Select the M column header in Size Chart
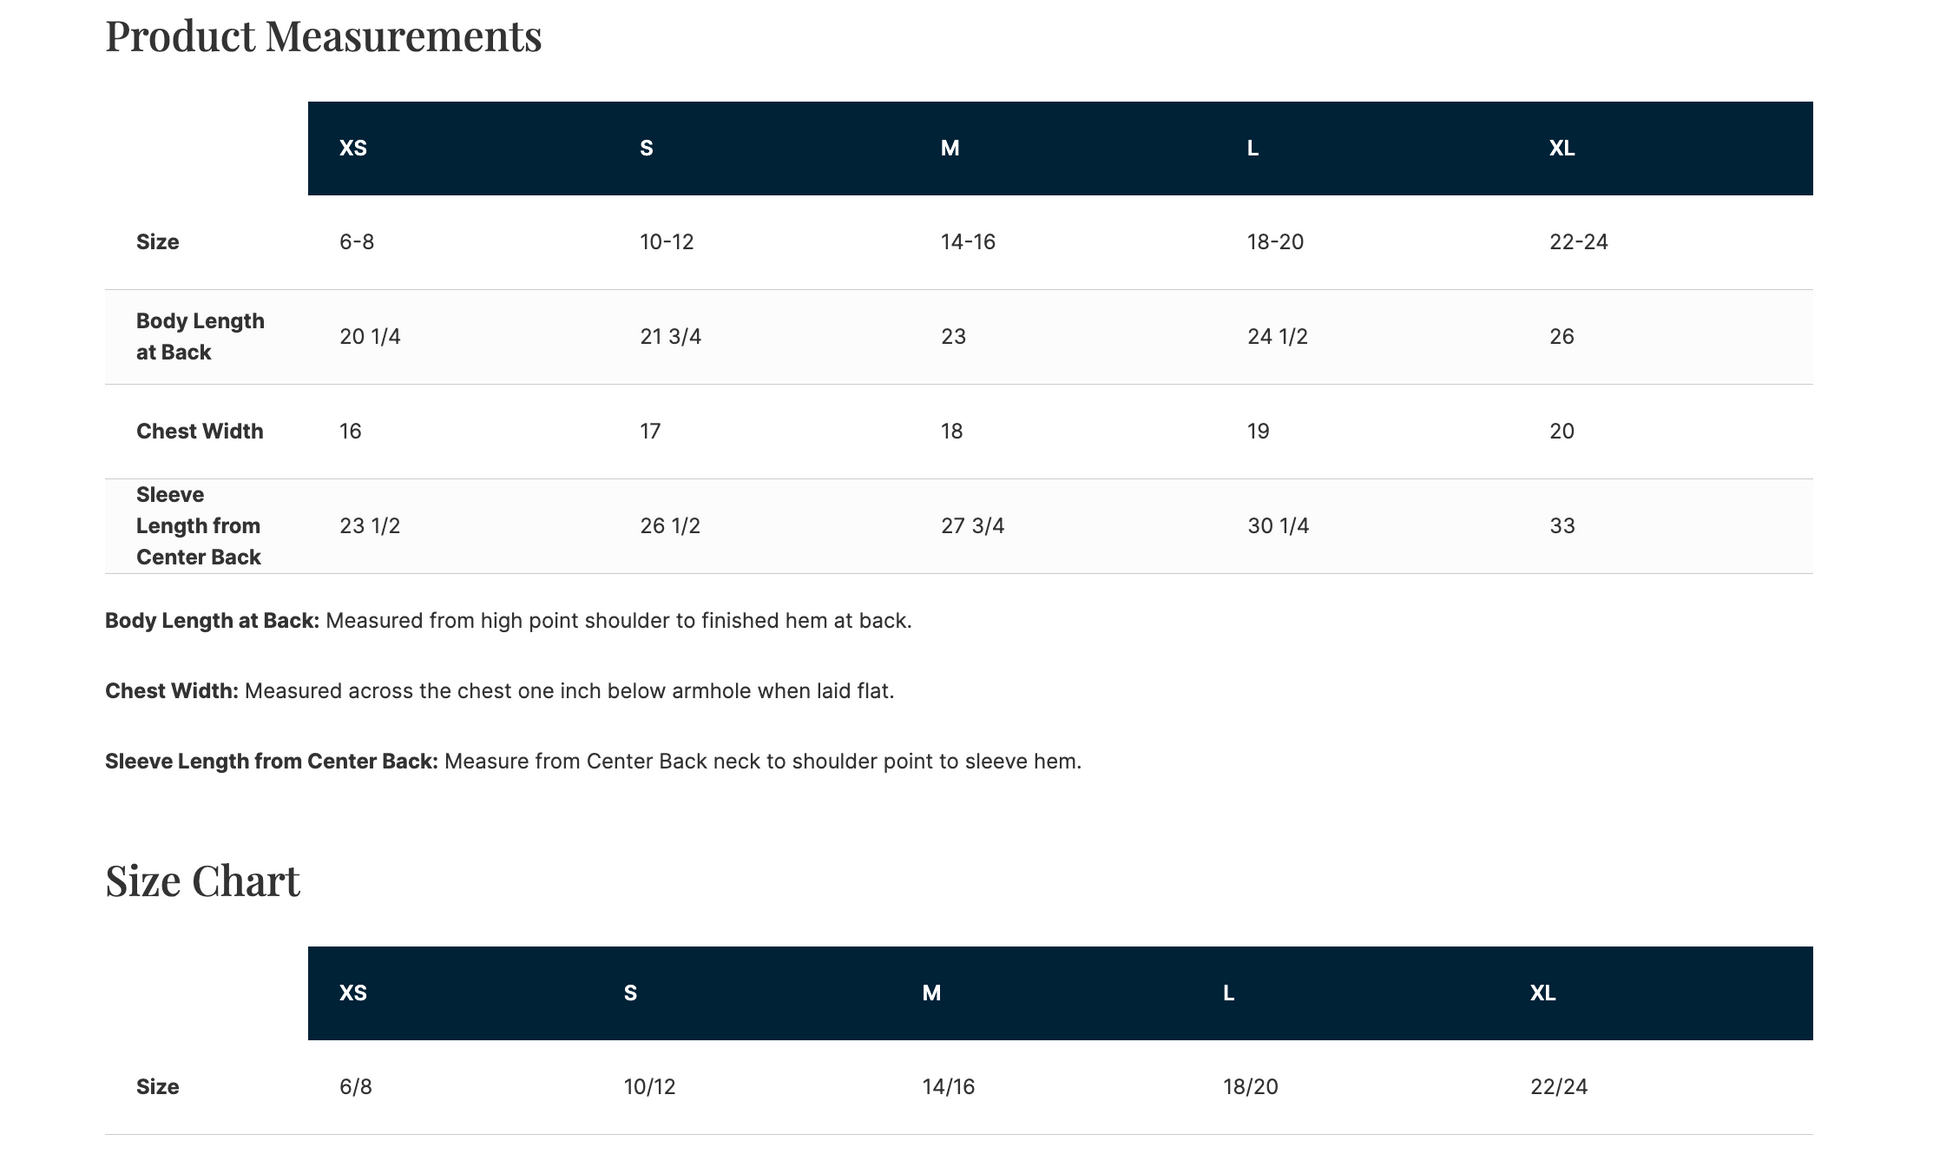 pos(931,993)
